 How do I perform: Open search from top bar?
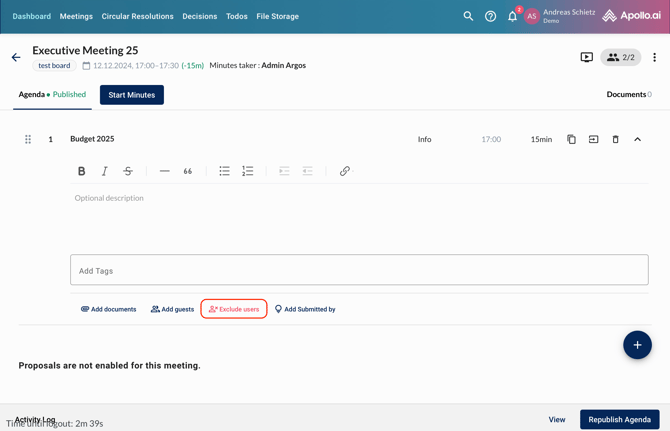click(468, 16)
